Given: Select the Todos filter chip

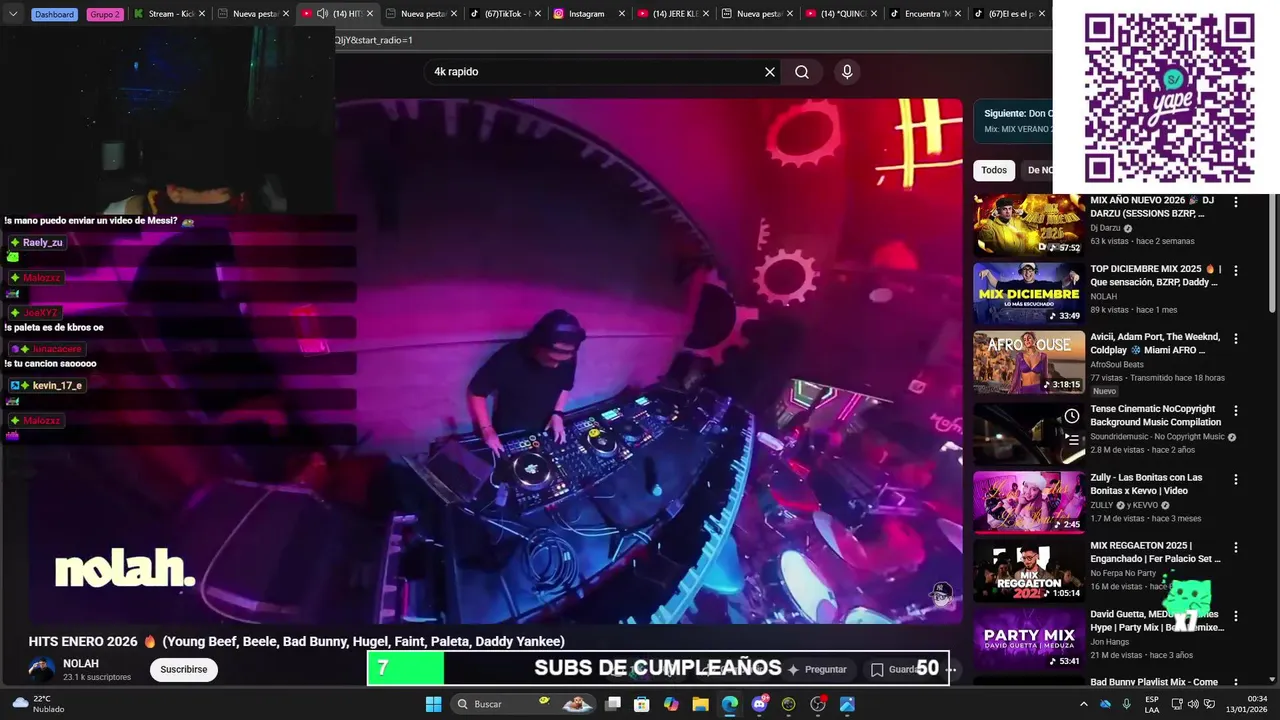Looking at the screenshot, I should (x=994, y=170).
